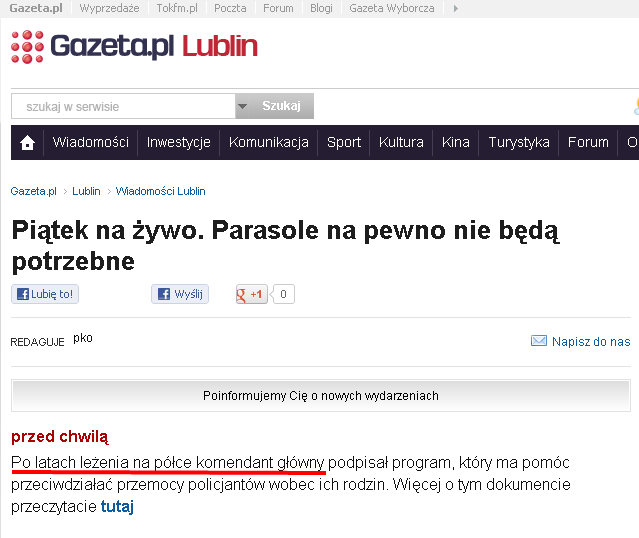Click the Gazeta.pl Lublin logo
The height and width of the screenshot is (538, 639).
coord(134,46)
